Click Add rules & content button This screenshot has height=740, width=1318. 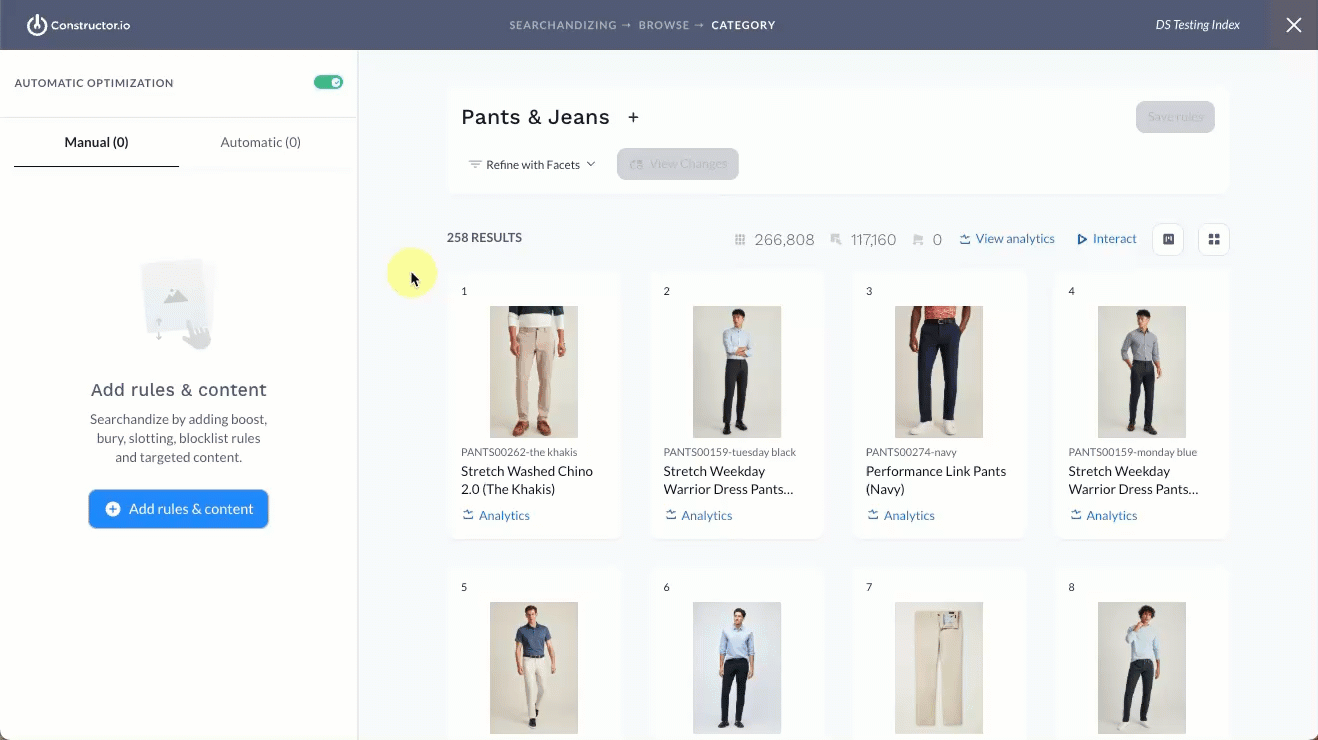(x=178, y=509)
